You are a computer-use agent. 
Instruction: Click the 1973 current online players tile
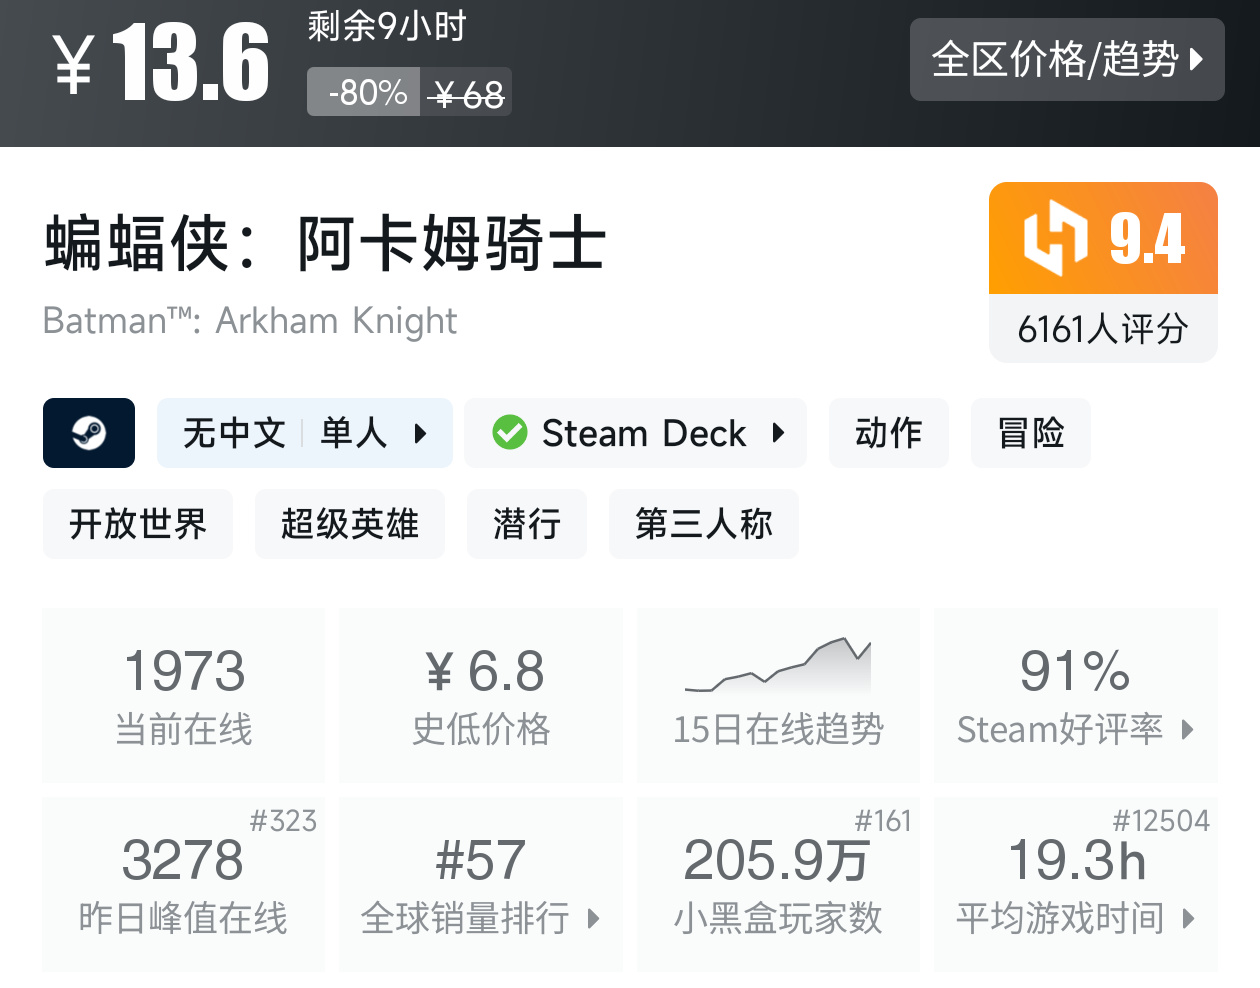[x=184, y=695]
